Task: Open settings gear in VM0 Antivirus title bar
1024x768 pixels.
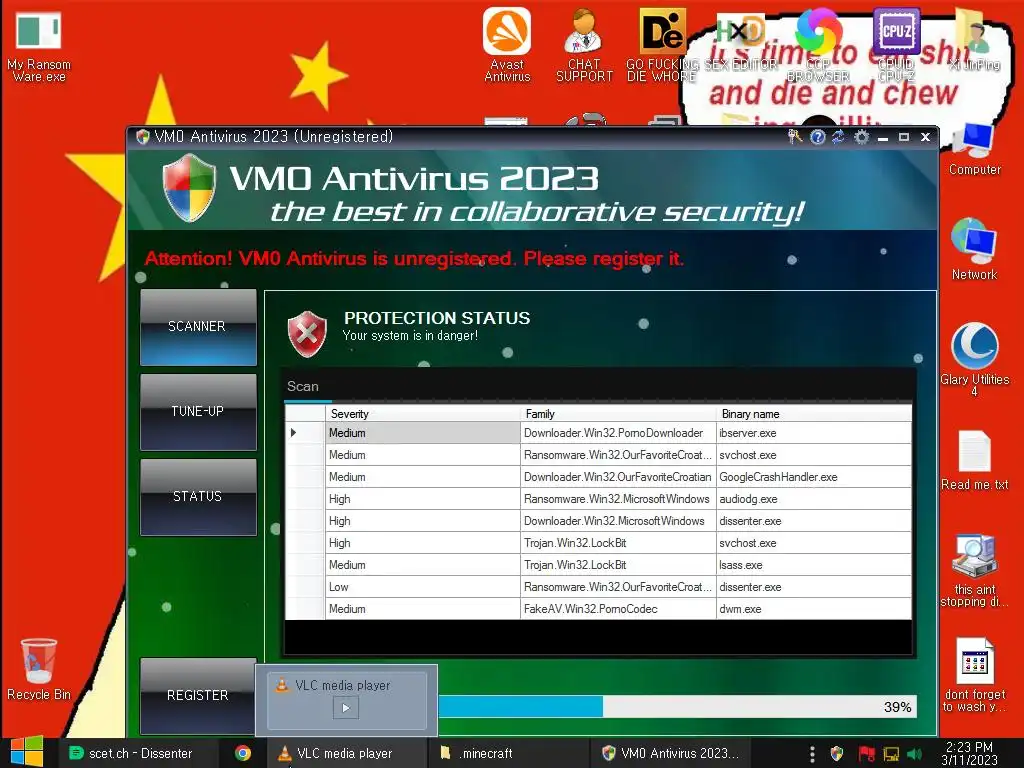Action: click(x=861, y=136)
